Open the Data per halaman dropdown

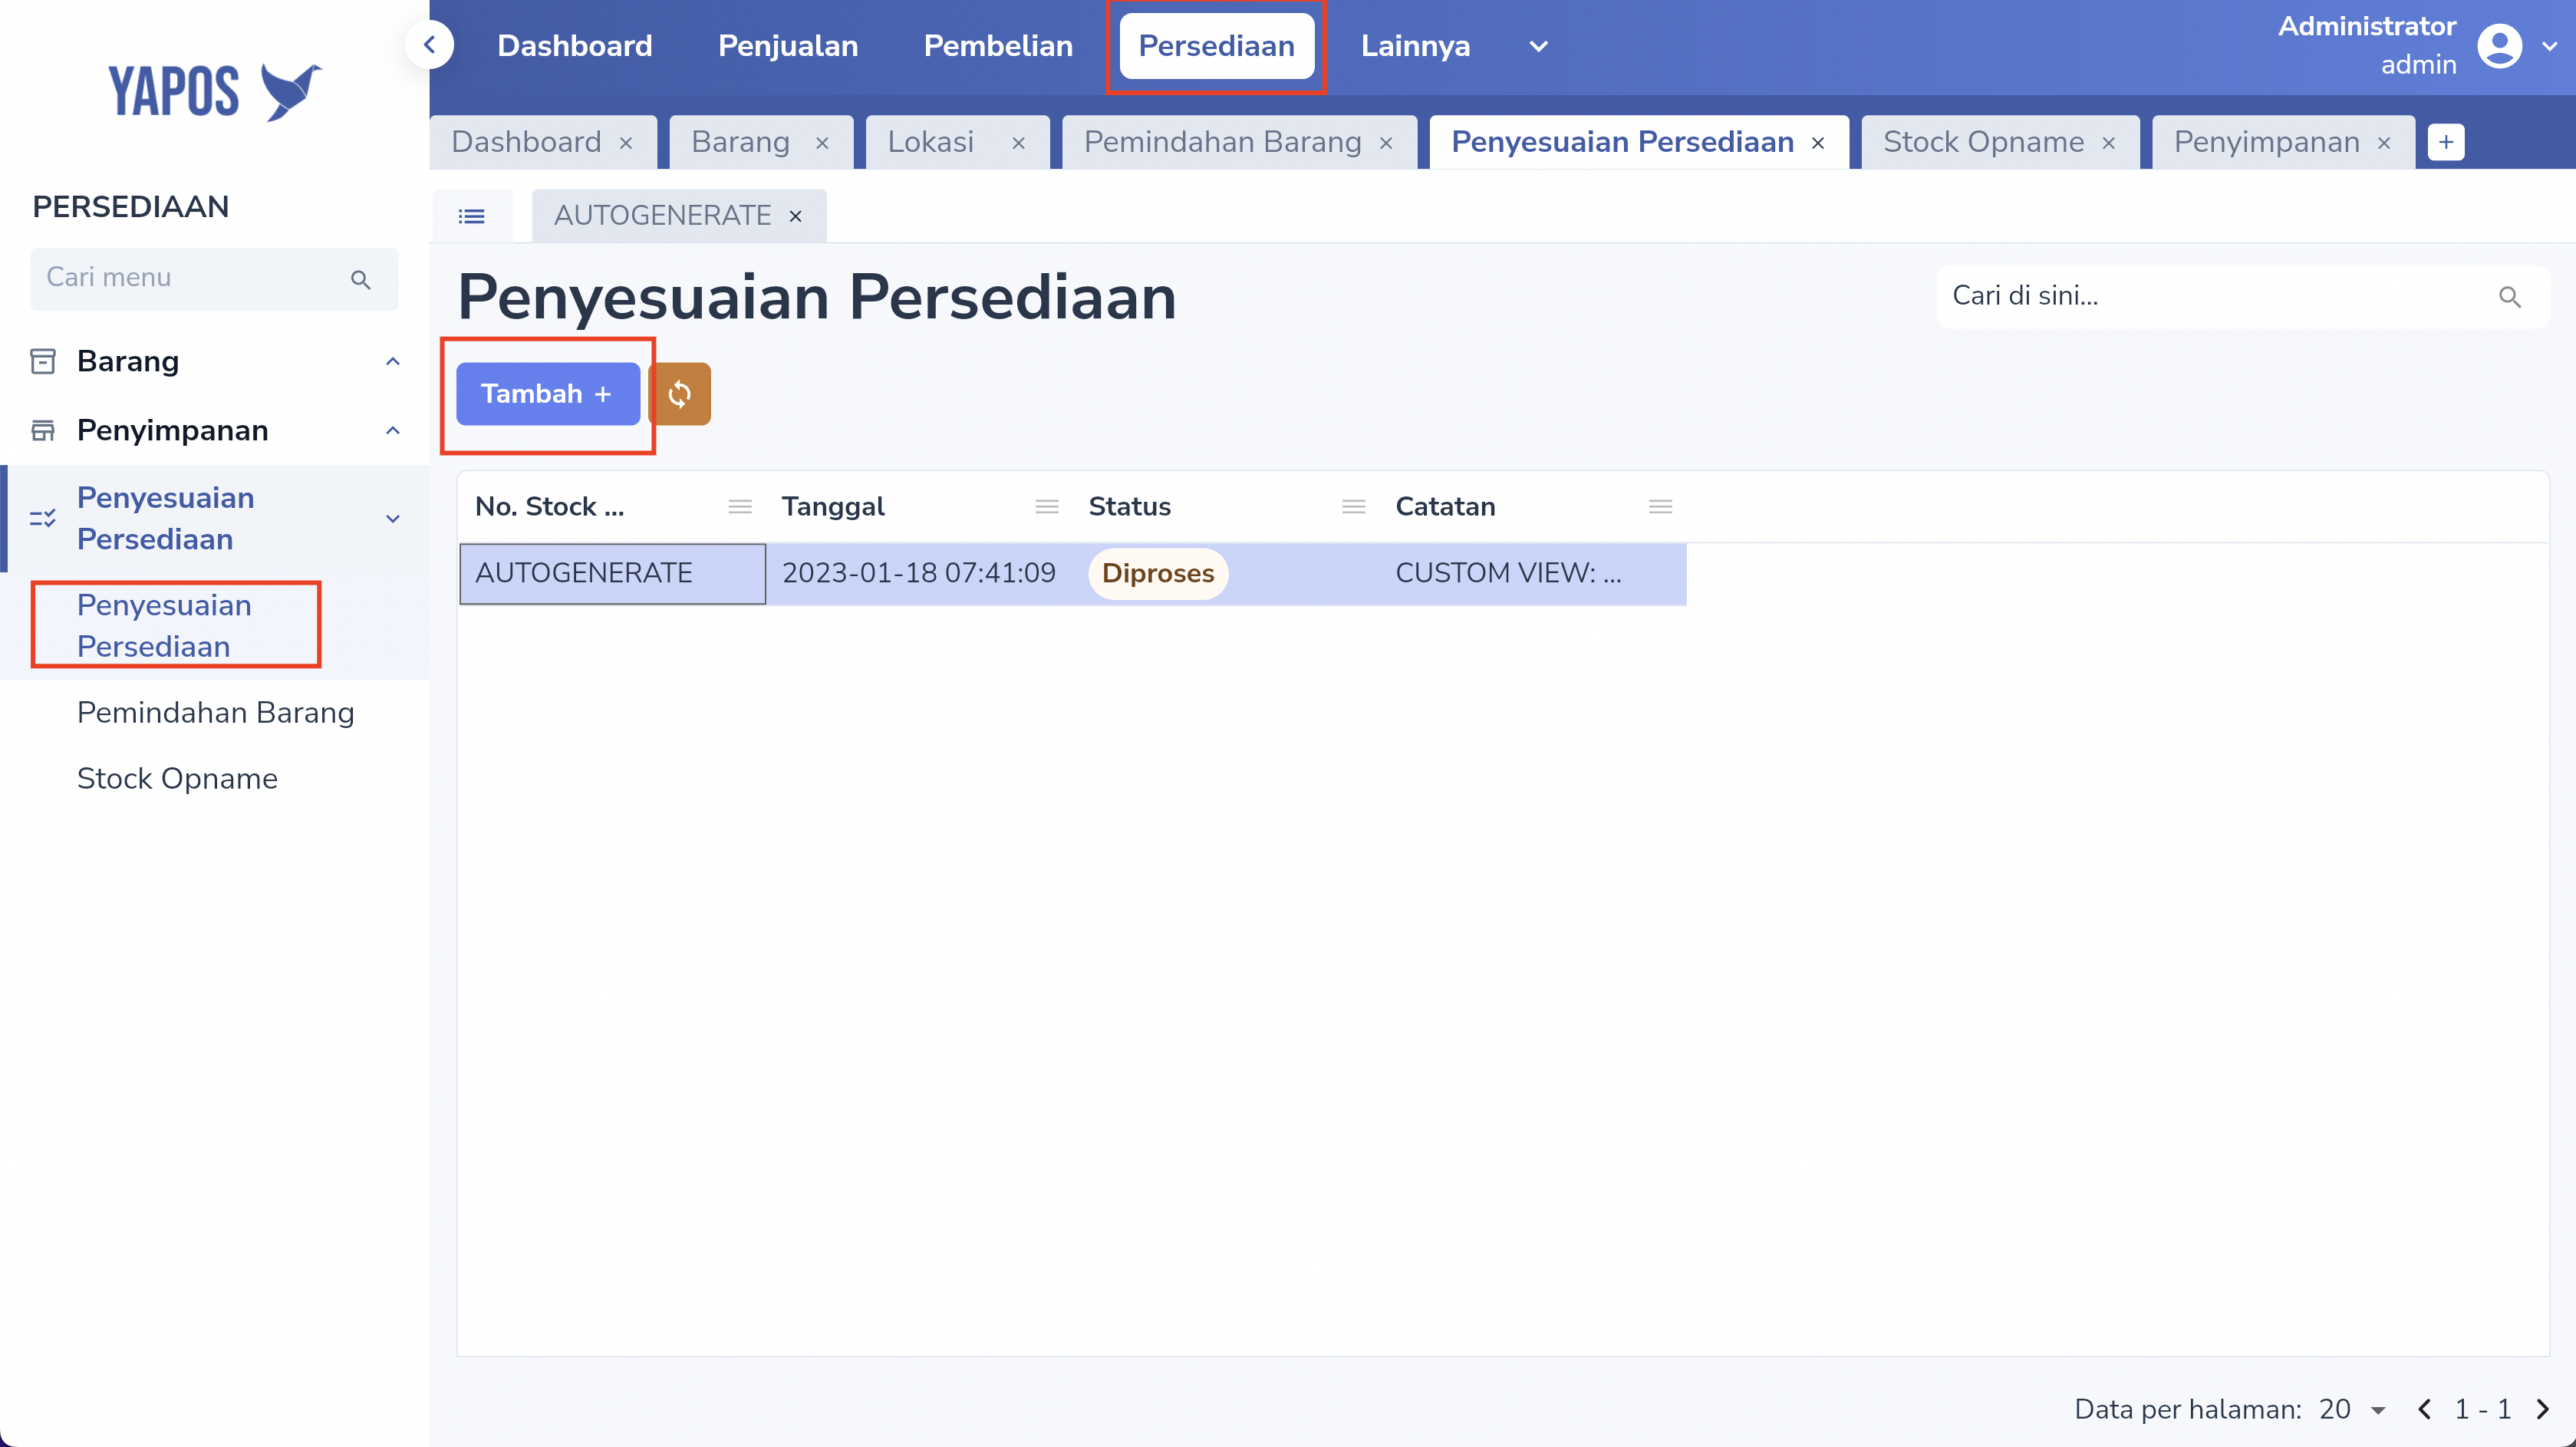pyautogui.click(x=2353, y=1410)
